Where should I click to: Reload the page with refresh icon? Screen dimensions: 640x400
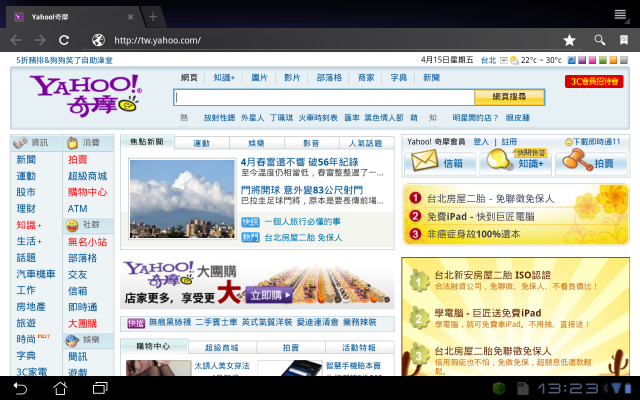point(64,40)
